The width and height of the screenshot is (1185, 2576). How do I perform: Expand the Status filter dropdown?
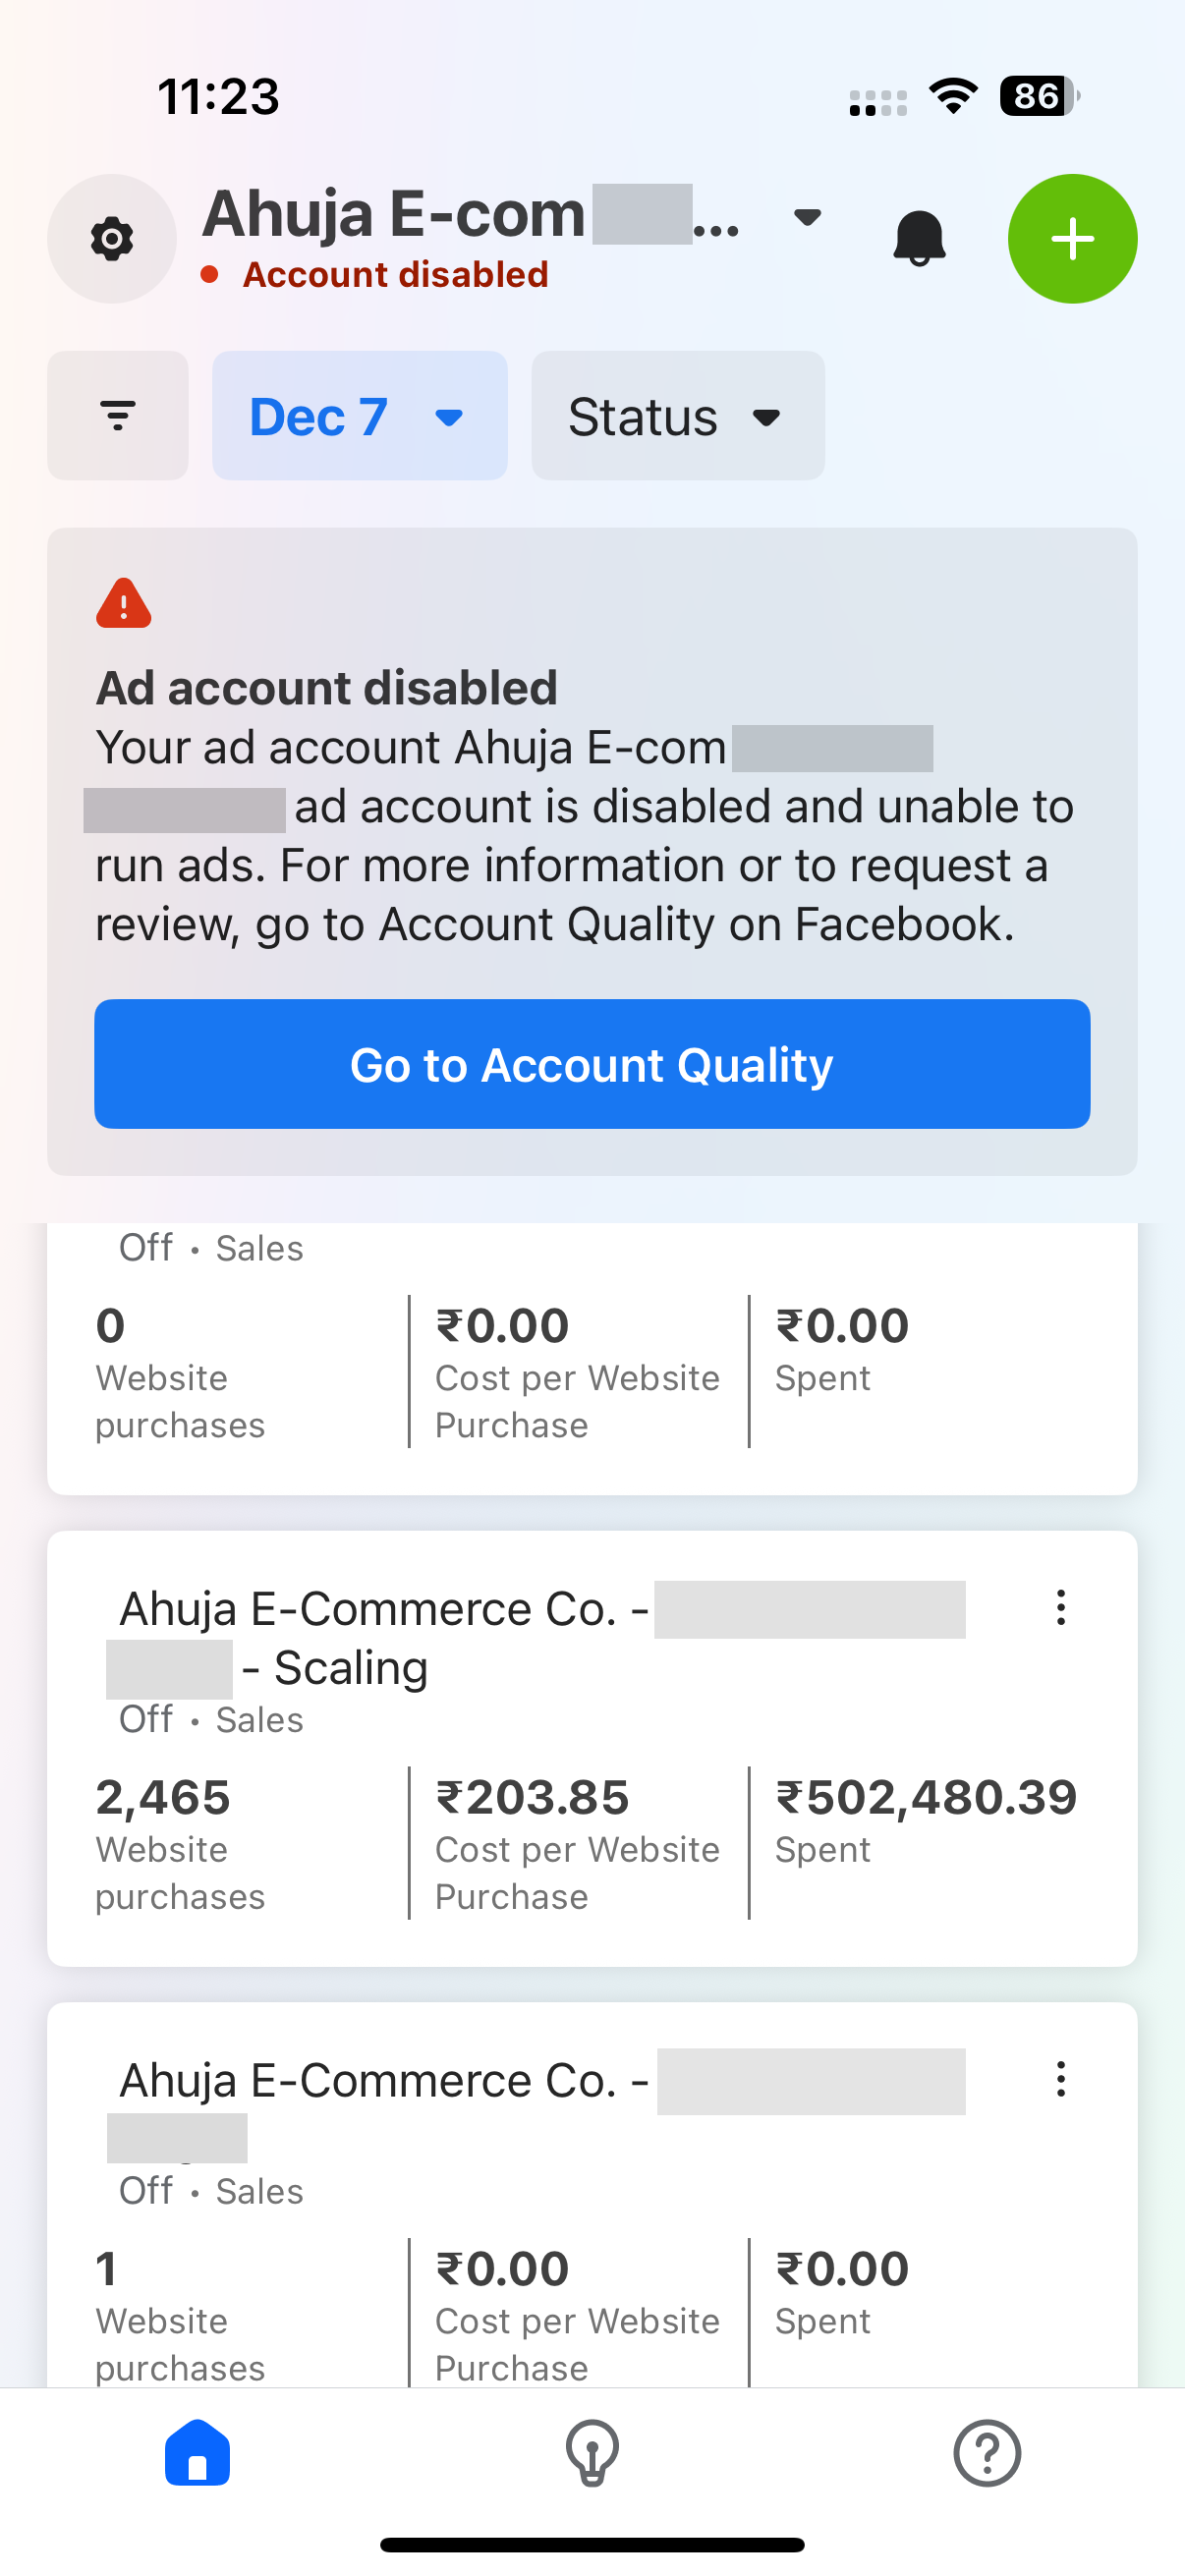[678, 415]
